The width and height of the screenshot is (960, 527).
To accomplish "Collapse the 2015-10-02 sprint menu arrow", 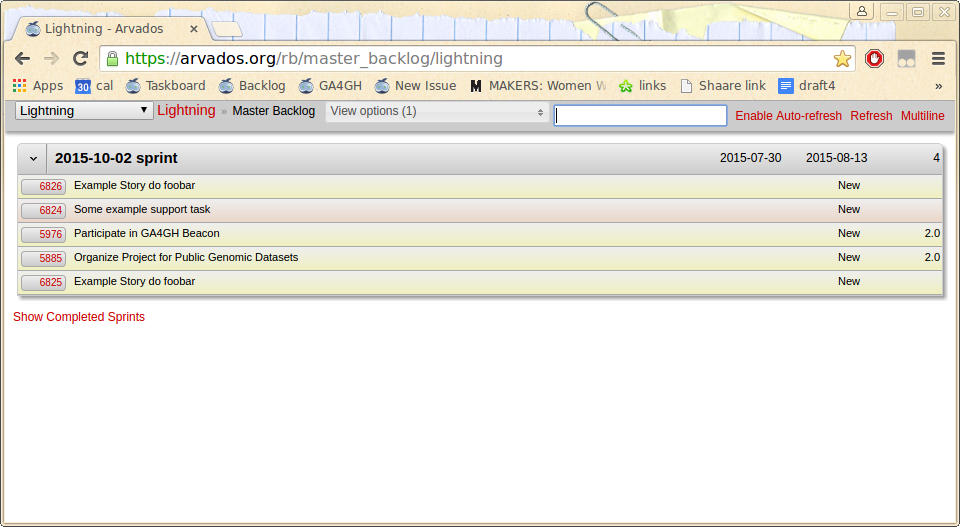I will click(32, 159).
